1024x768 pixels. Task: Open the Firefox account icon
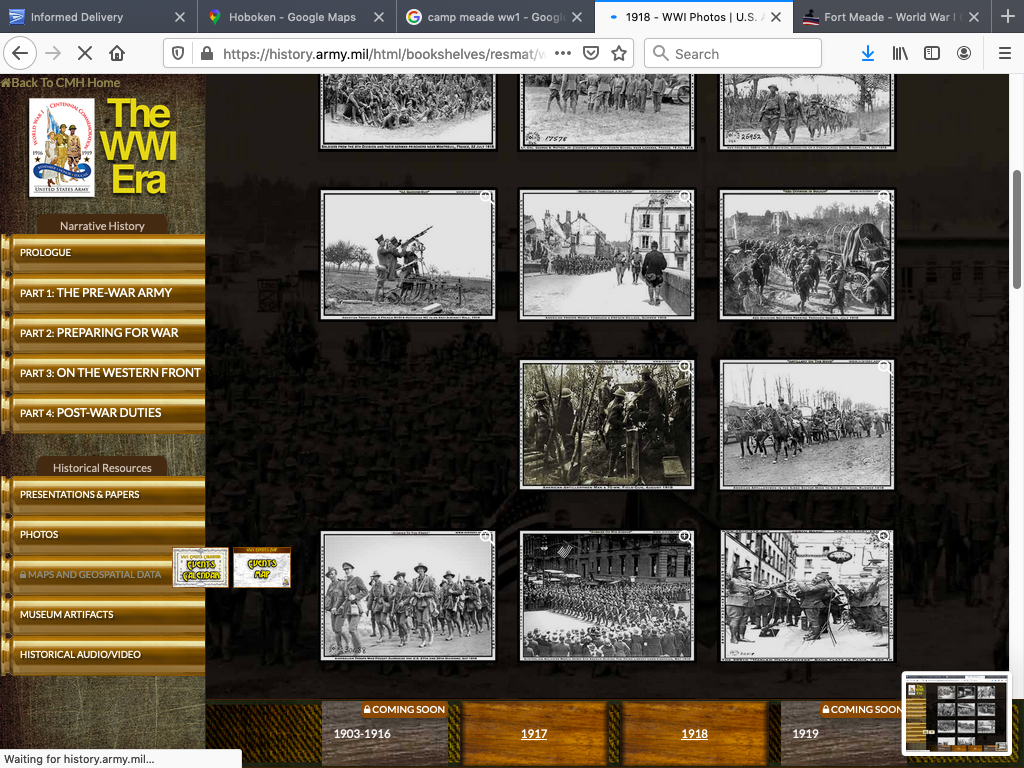coord(964,54)
